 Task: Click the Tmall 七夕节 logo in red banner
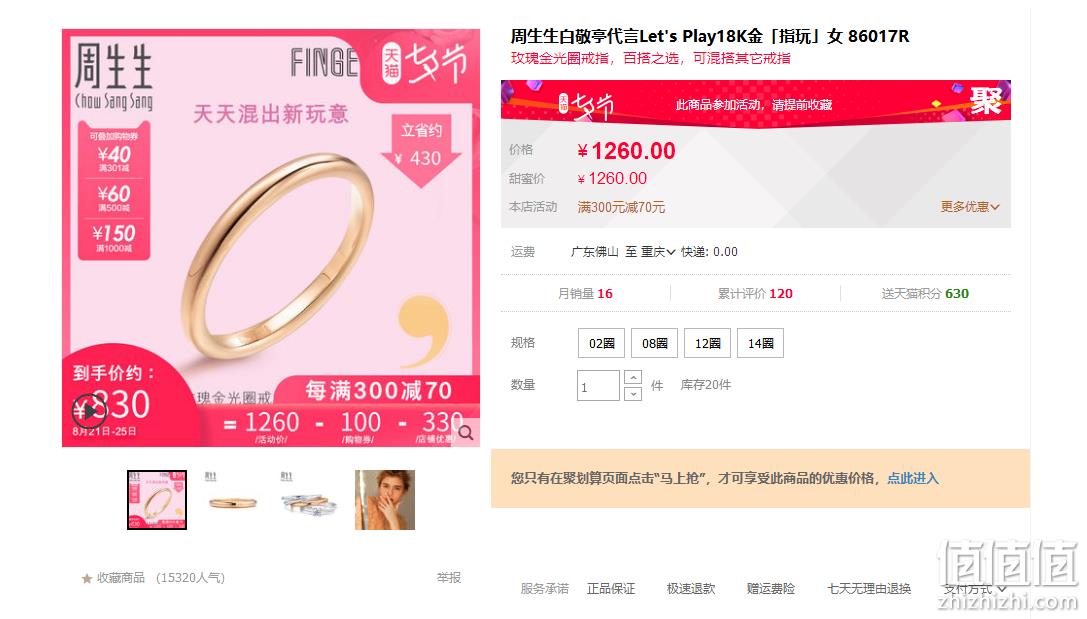point(586,105)
